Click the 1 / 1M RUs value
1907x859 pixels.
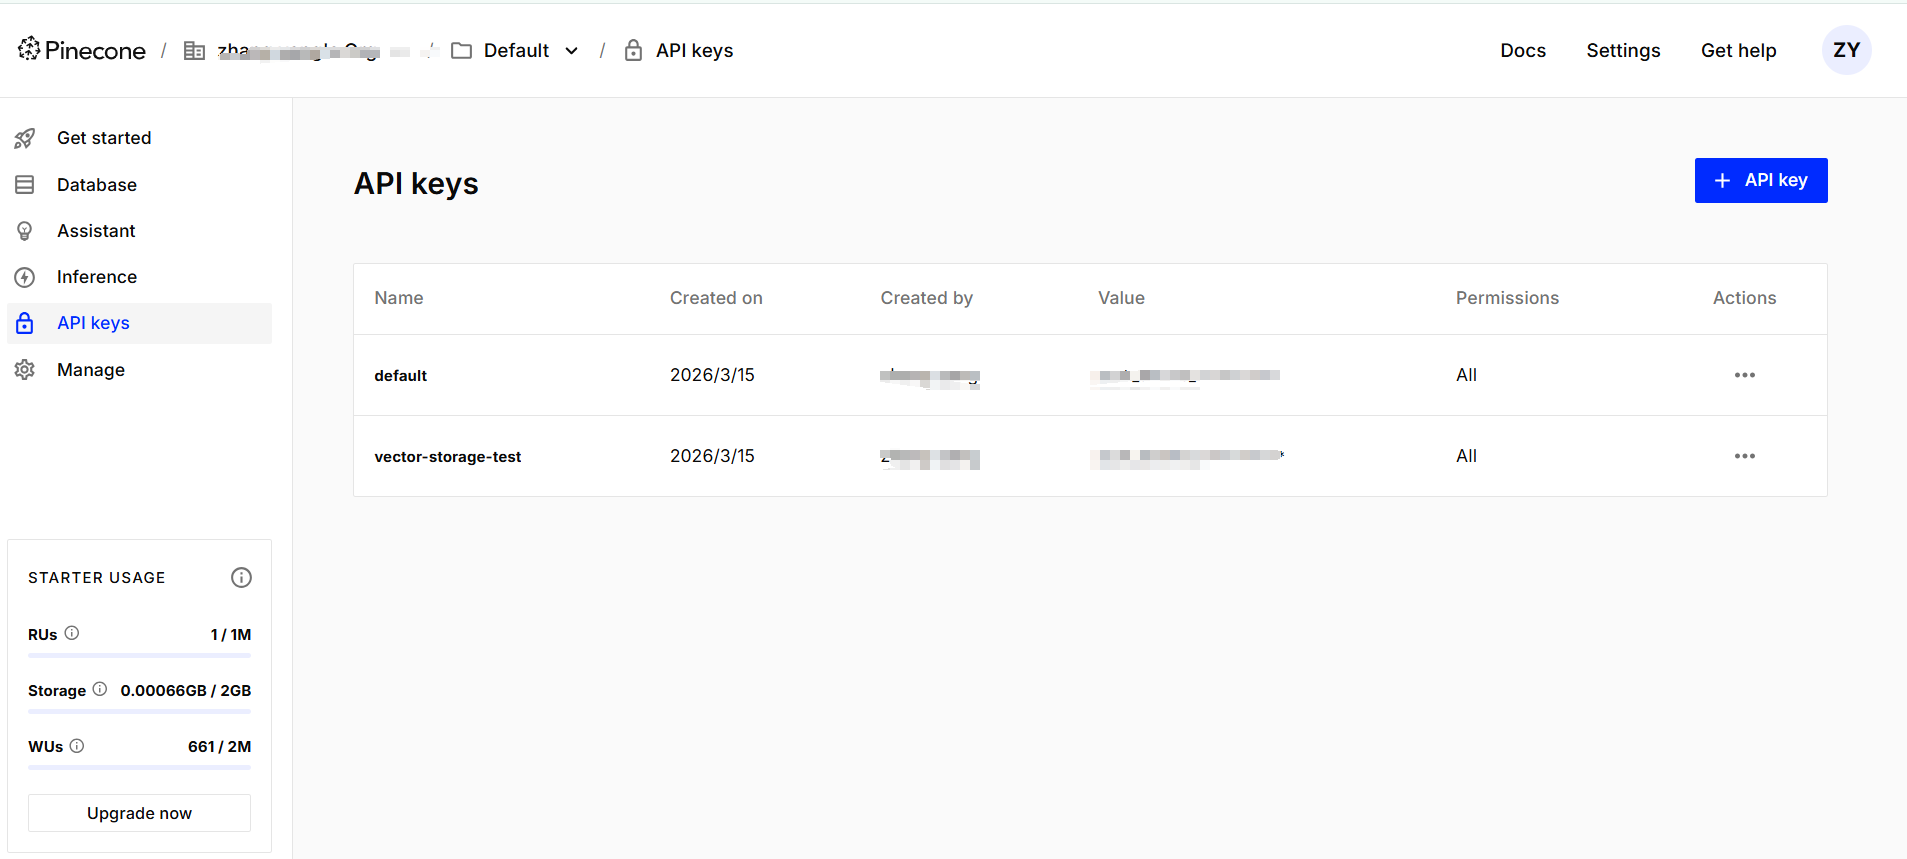coord(231,635)
